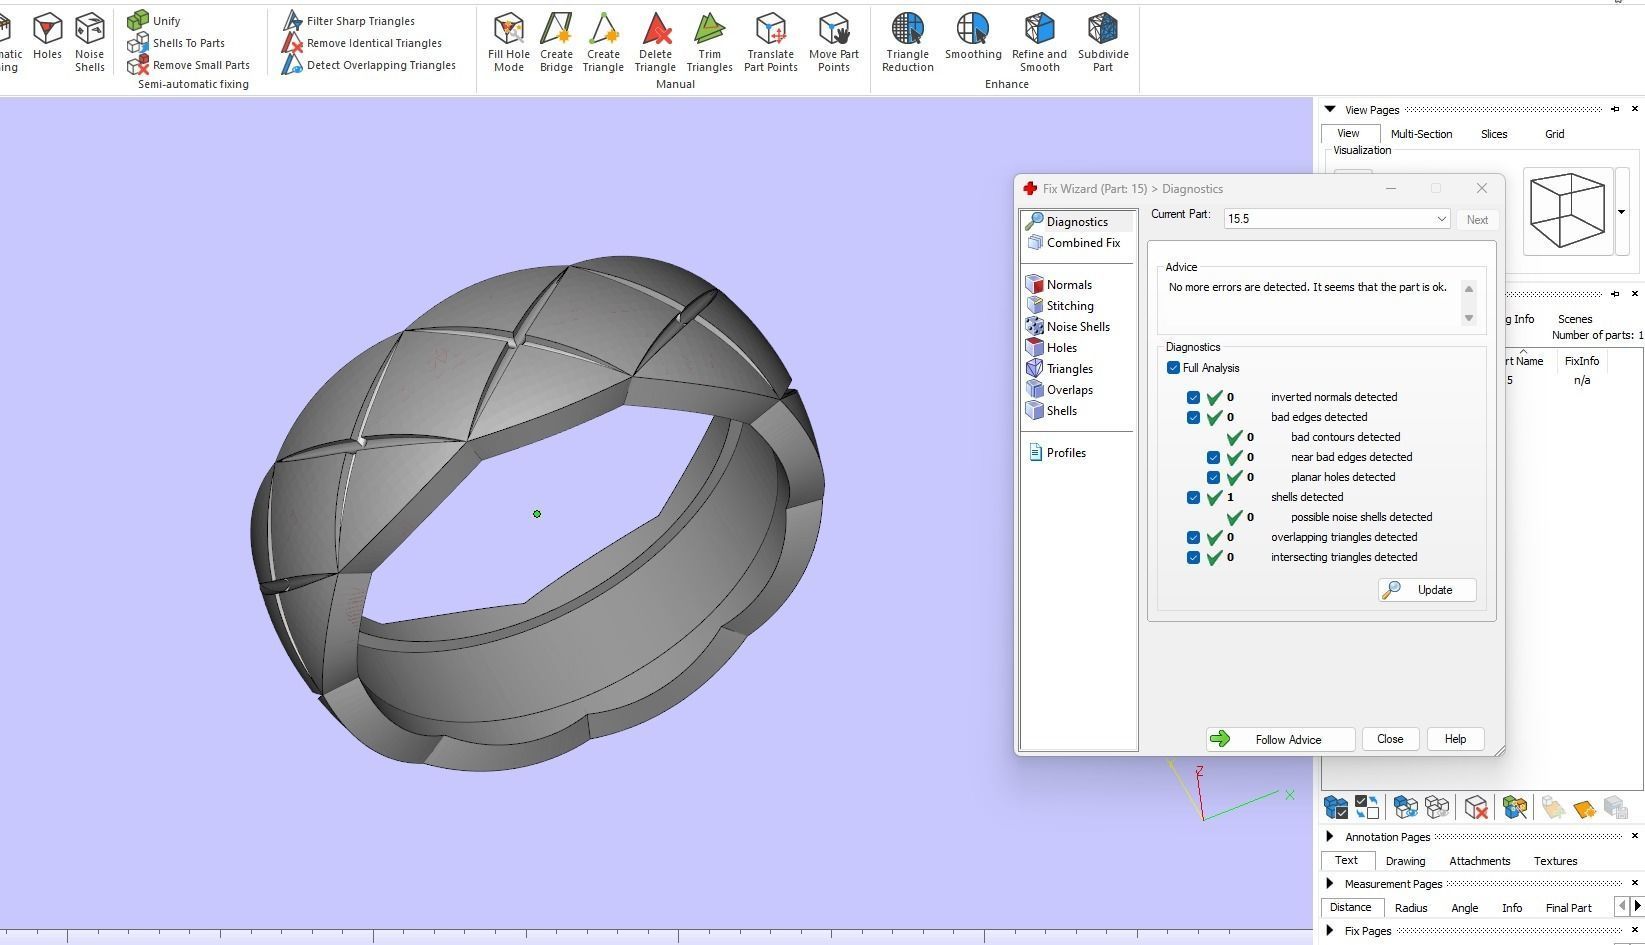Screen dimensions: 1645x945
Task: Click Follow Advice button
Action: click(1280, 739)
